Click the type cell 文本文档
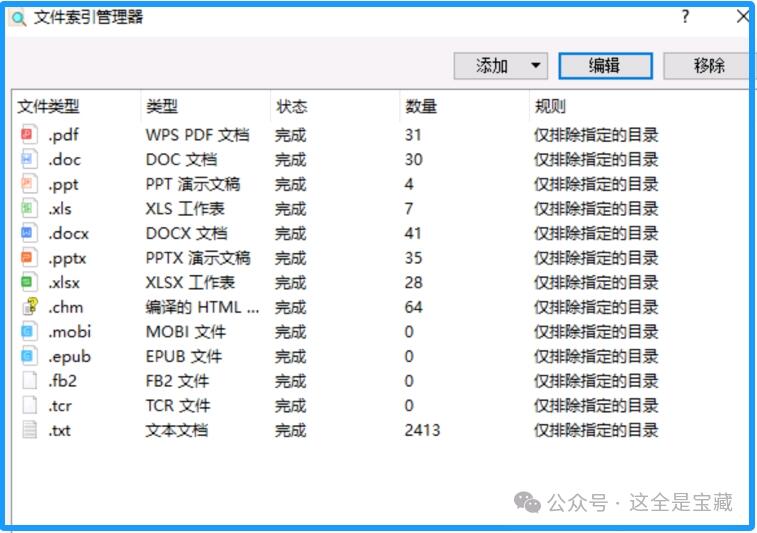The height and width of the screenshot is (533, 757). pyautogui.click(x=177, y=430)
